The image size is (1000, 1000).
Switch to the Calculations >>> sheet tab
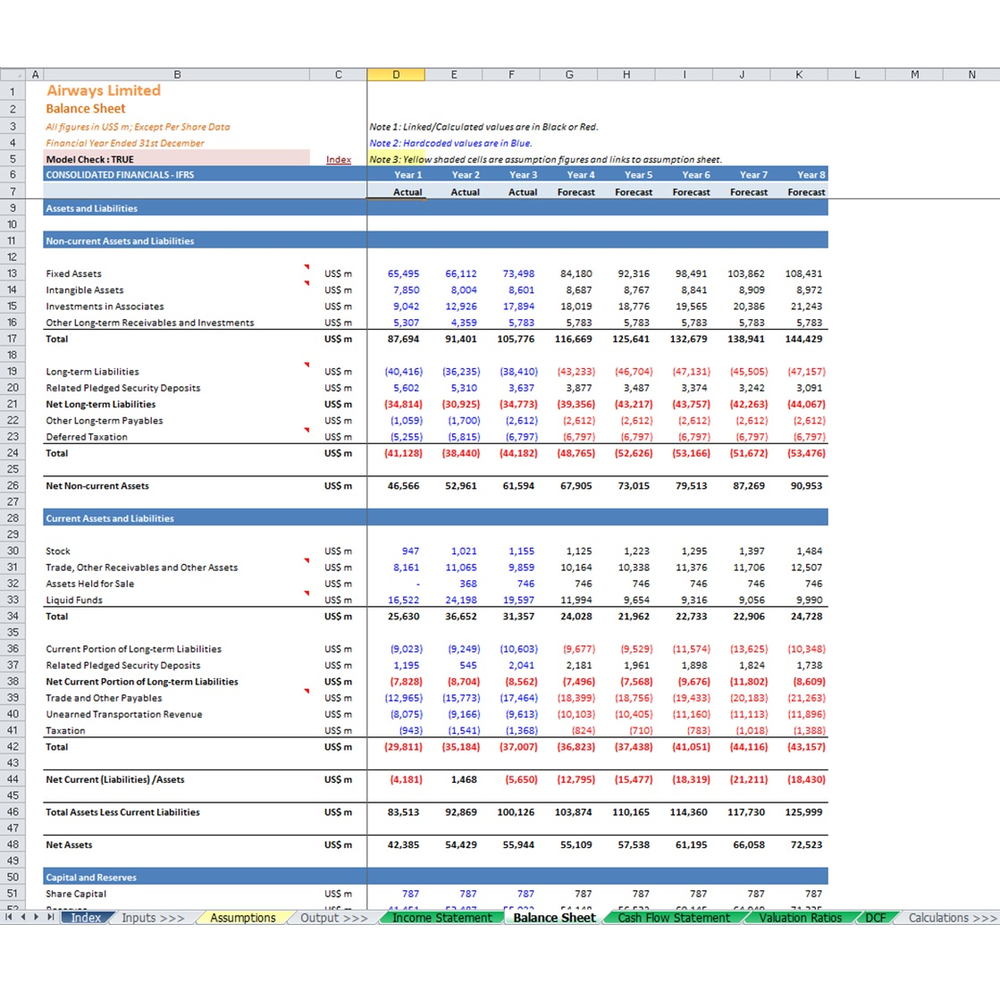pos(952,918)
